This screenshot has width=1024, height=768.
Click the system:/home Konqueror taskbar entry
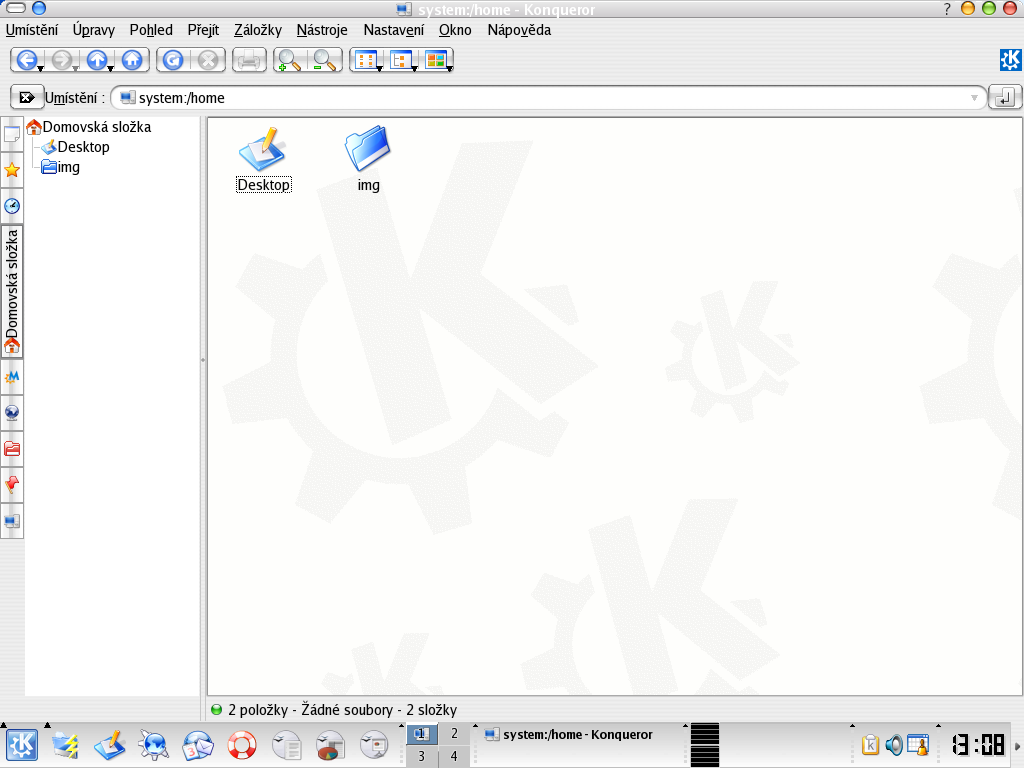(580, 735)
